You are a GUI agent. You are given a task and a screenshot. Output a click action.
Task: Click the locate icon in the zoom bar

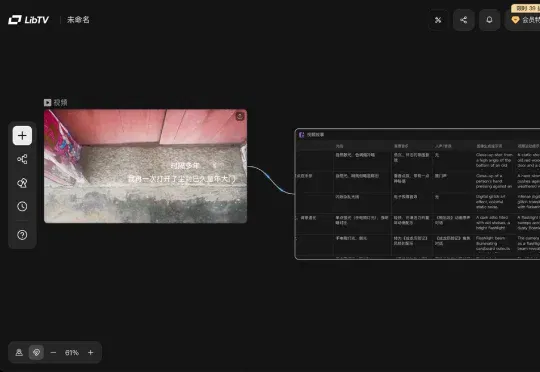point(19,352)
